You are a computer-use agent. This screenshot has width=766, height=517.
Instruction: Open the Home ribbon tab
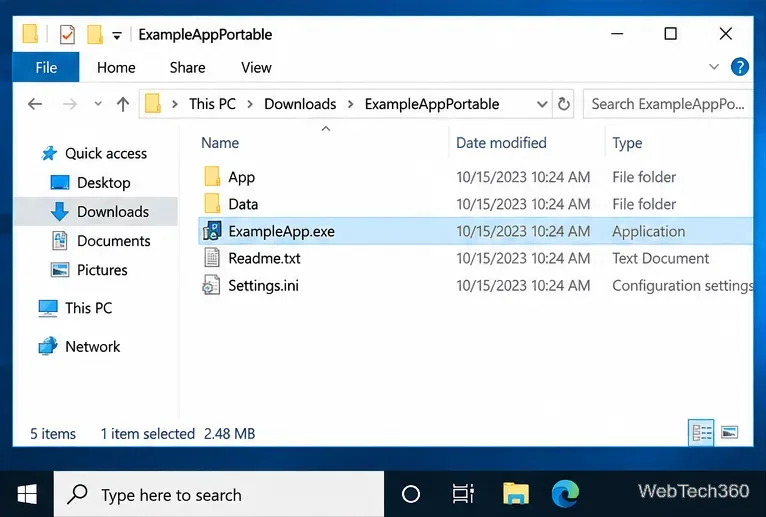116,67
